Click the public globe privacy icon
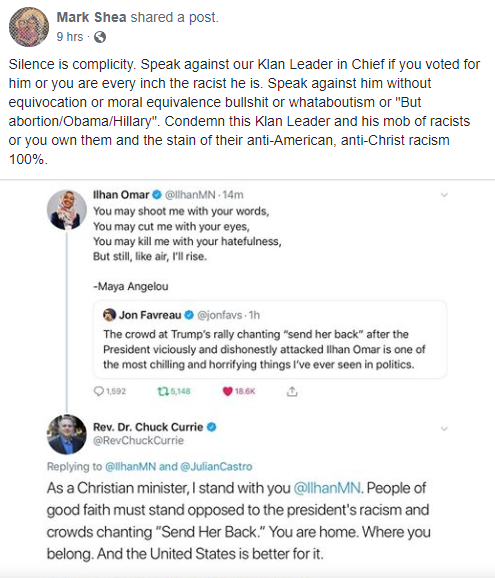Viewport: 495px width, 578px height. pyautogui.click(x=100, y=37)
